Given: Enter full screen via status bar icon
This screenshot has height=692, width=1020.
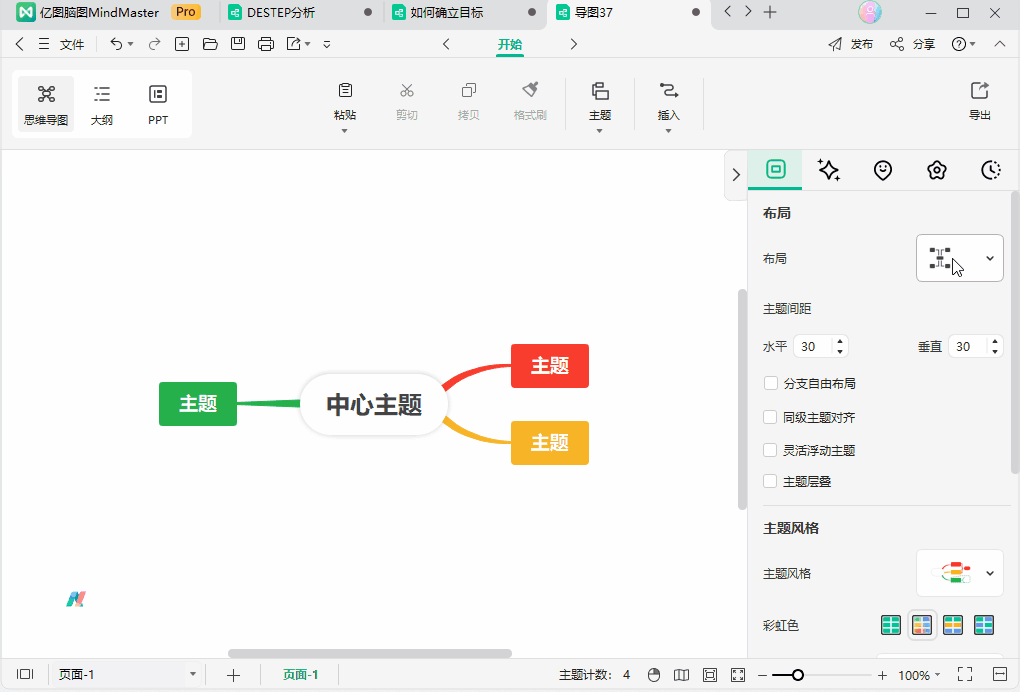Looking at the screenshot, I should [965, 675].
